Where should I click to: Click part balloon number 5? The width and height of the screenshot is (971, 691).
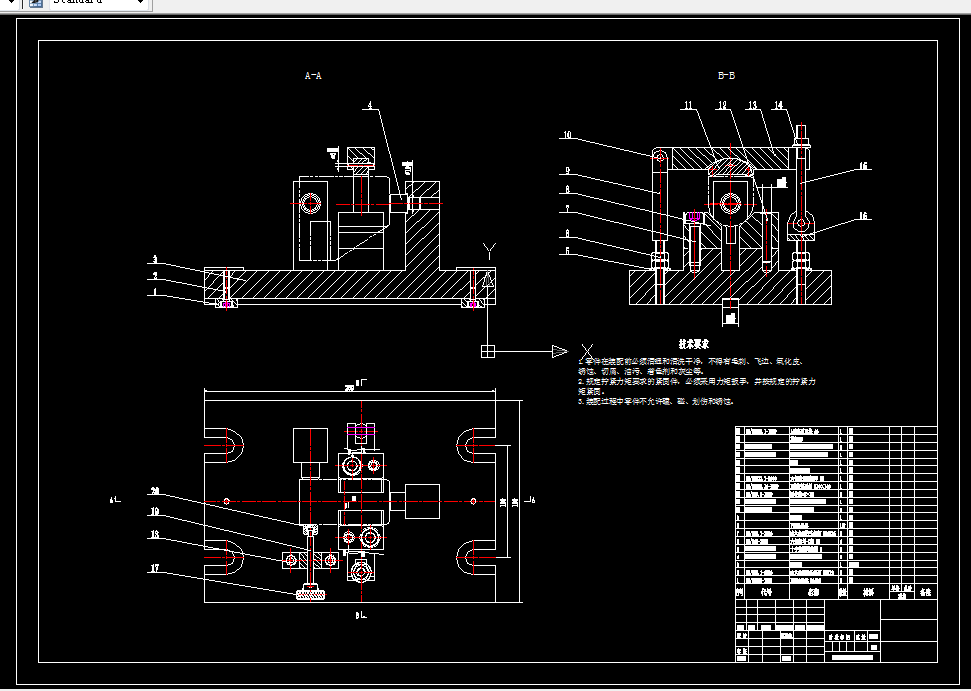(567, 251)
